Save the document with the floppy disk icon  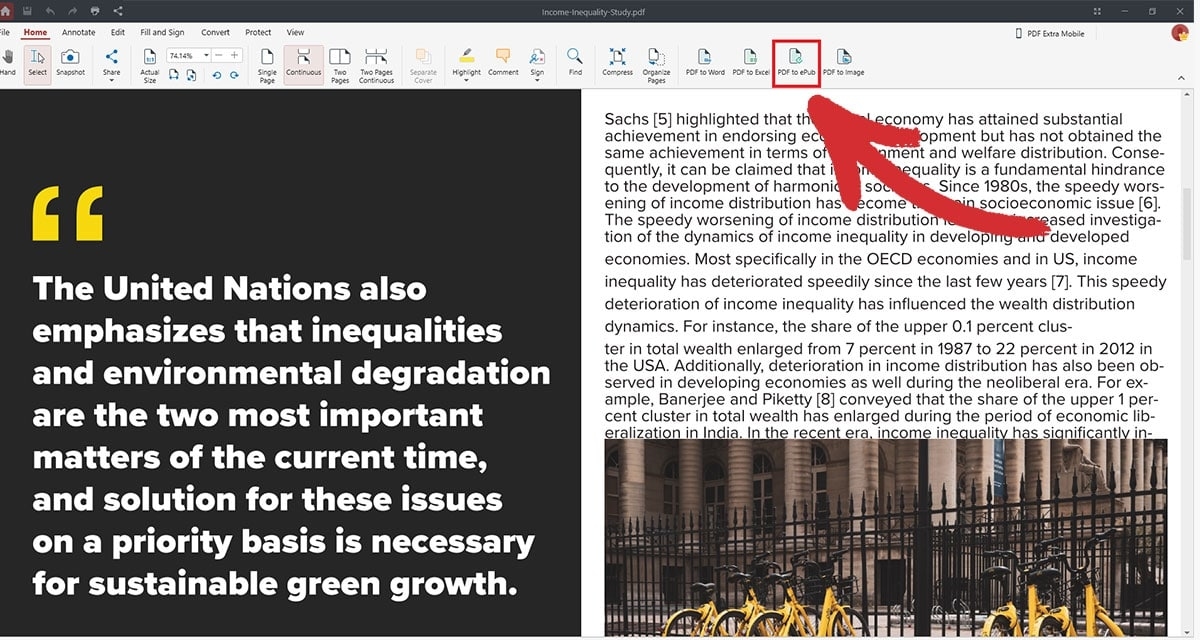[27, 11]
